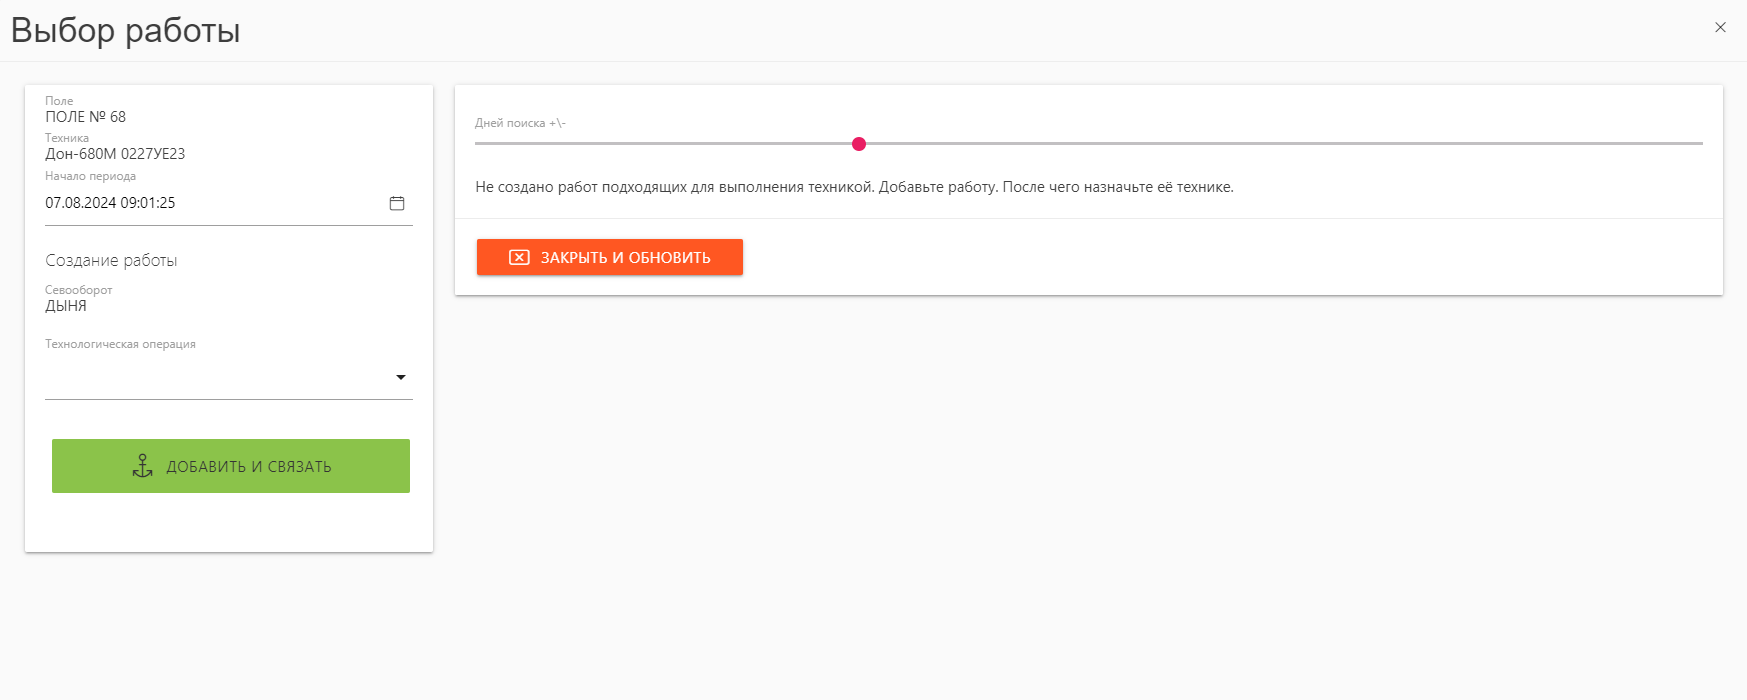Expand the Технологическая операция dropdown arrow
This screenshot has height=700, width=1747.
click(401, 377)
